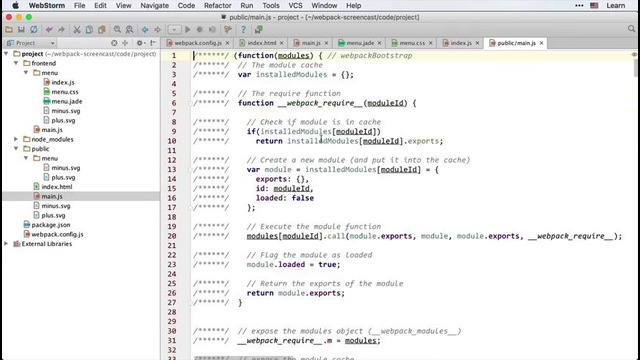The height and width of the screenshot is (360, 640).
Task: Select menu.jade in project tree
Action: click(x=67, y=101)
